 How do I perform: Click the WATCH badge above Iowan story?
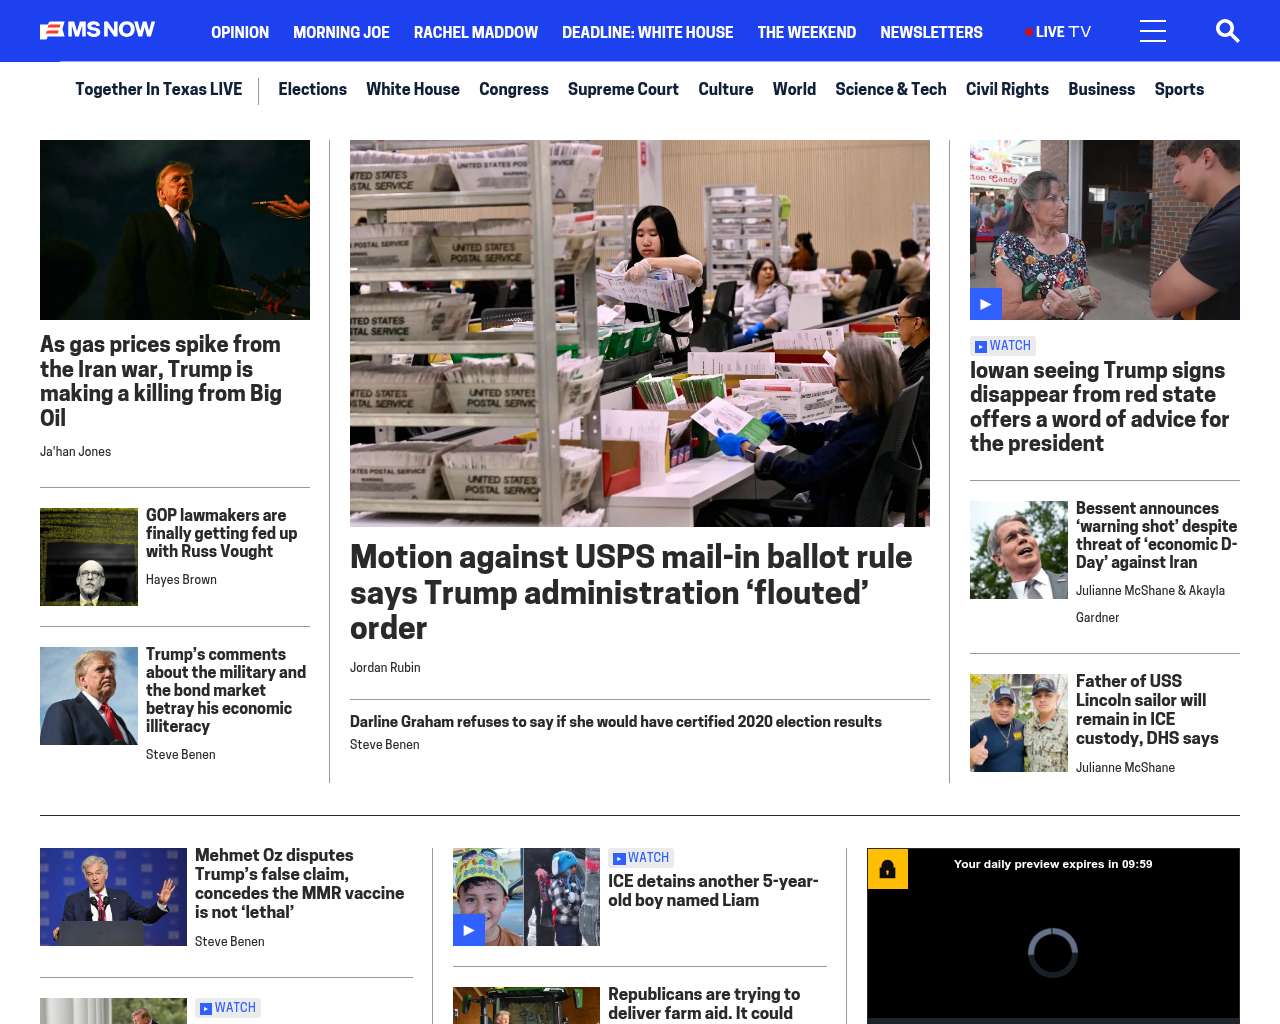pyautogui.click(x=1003, y=346)
